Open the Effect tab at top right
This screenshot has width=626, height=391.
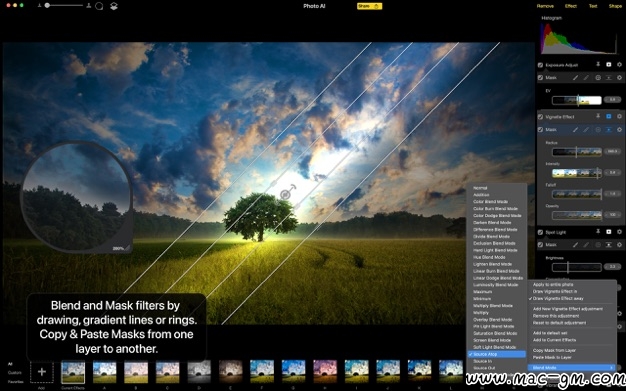click(571, 6)
